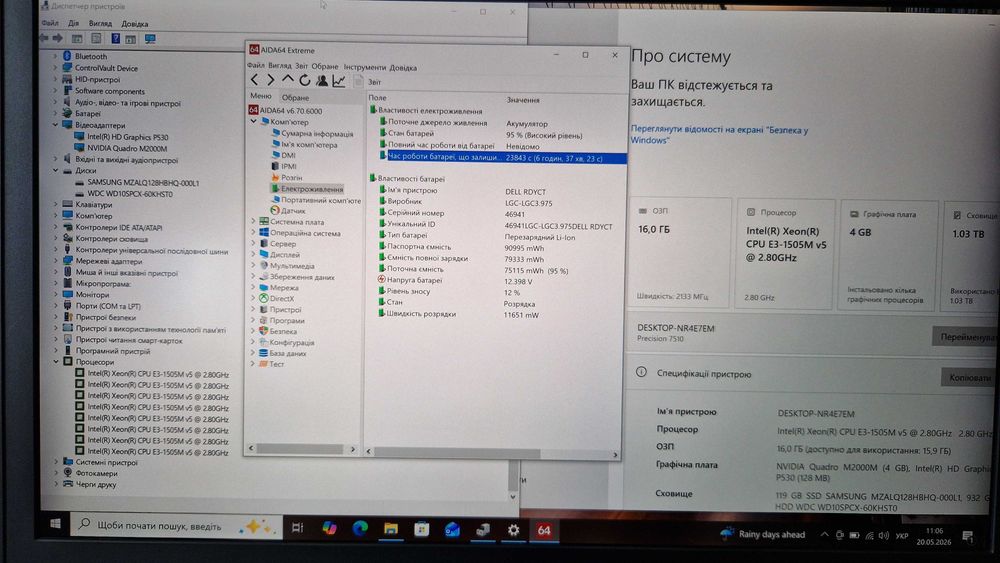The image size is (1000, 563).
Task: Expand Дисплей node in AIDA64
Action: [x=253, y=254]
